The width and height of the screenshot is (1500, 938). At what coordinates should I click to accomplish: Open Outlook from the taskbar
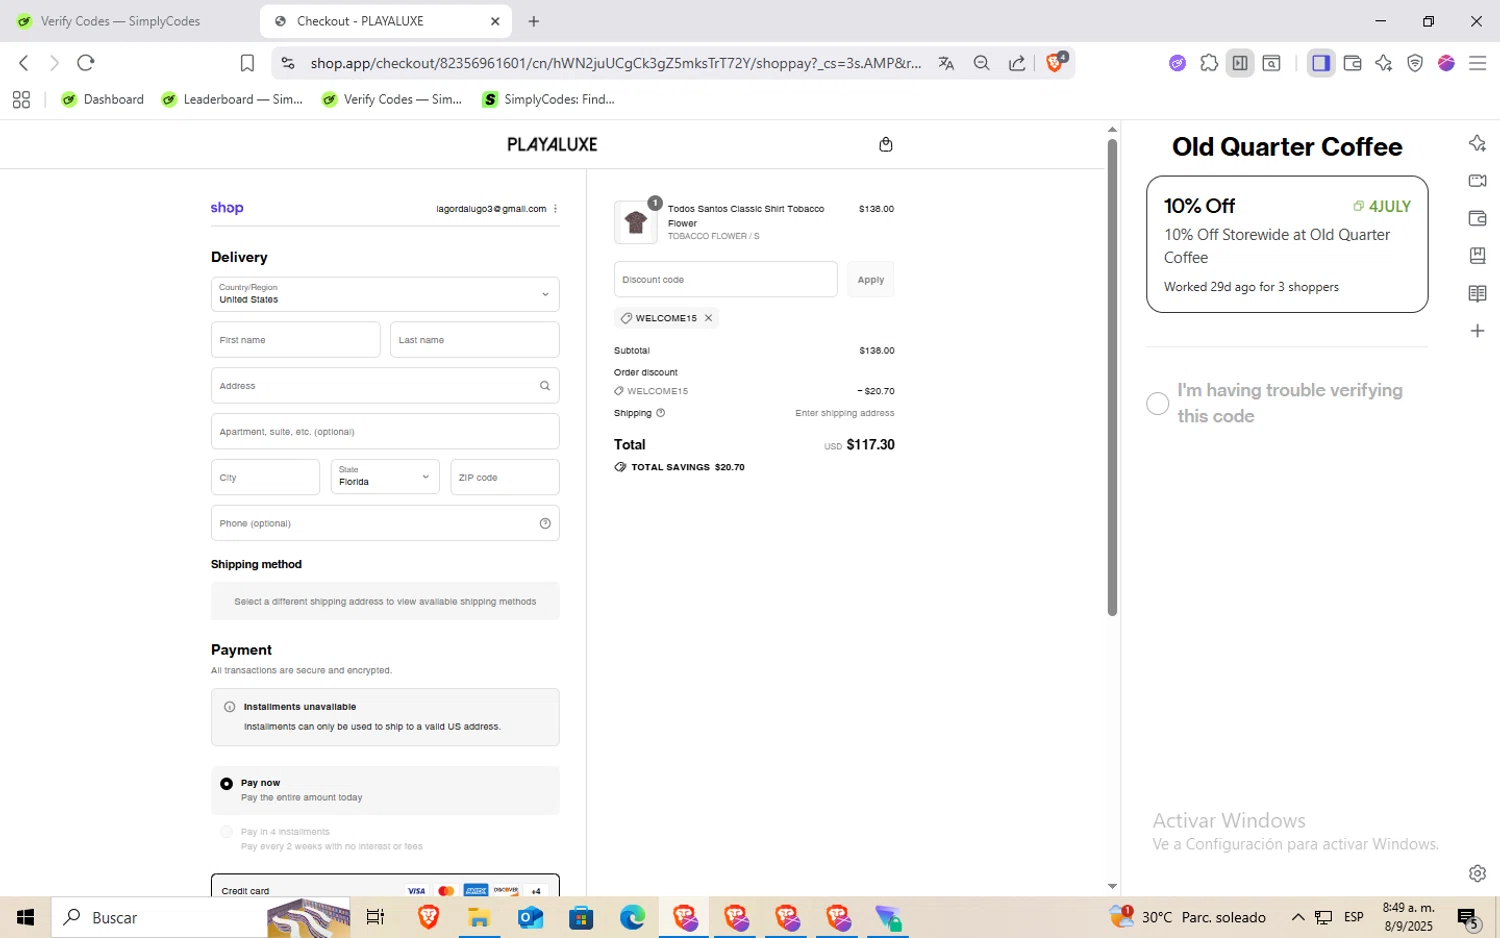pyautogui.click(x=530, y=917)
